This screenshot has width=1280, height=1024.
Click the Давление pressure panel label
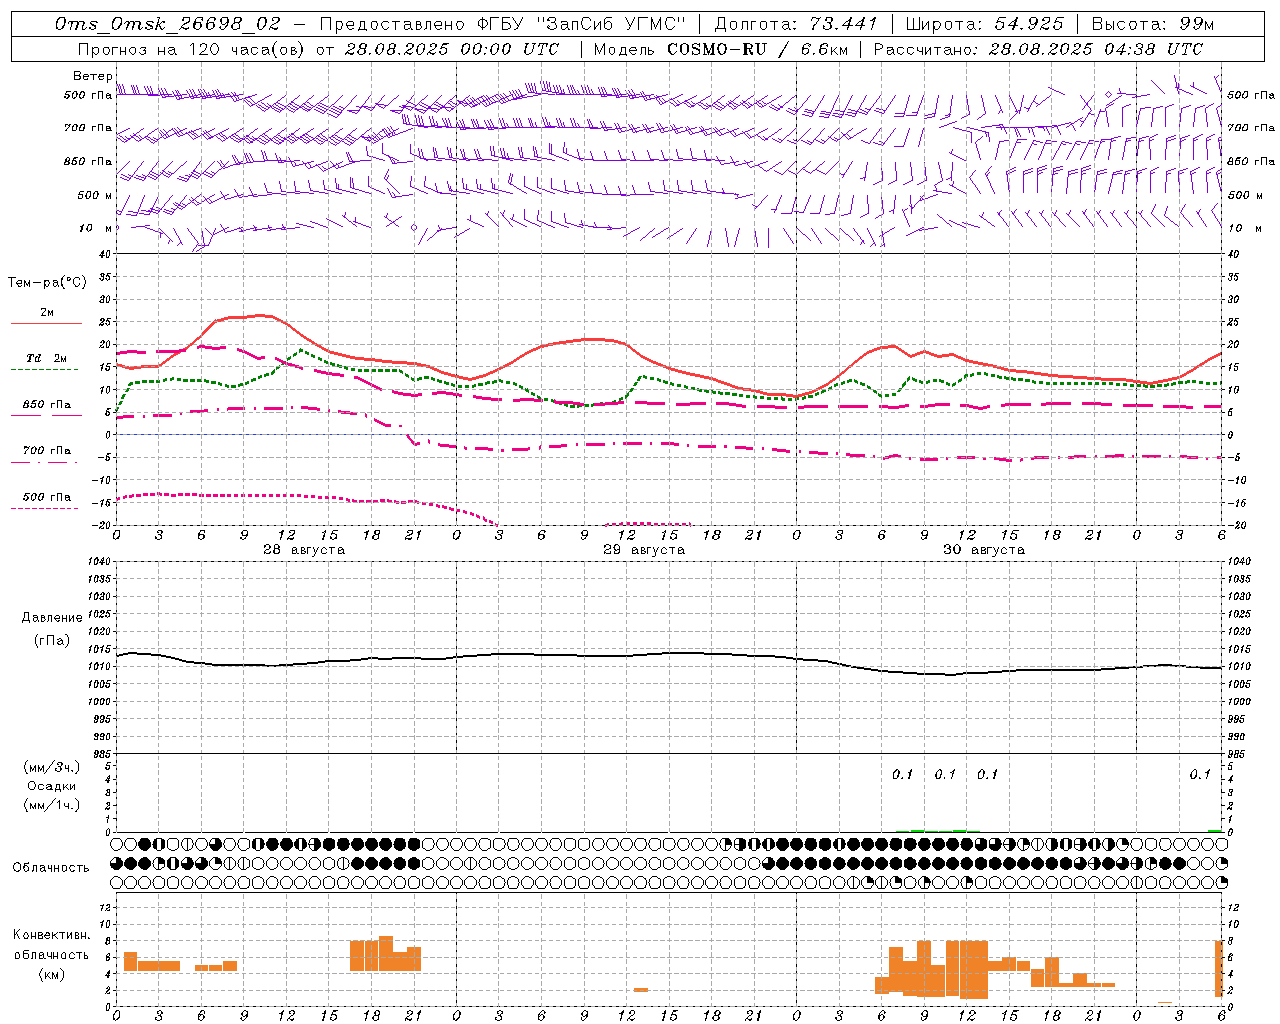[x=52, y=618]
